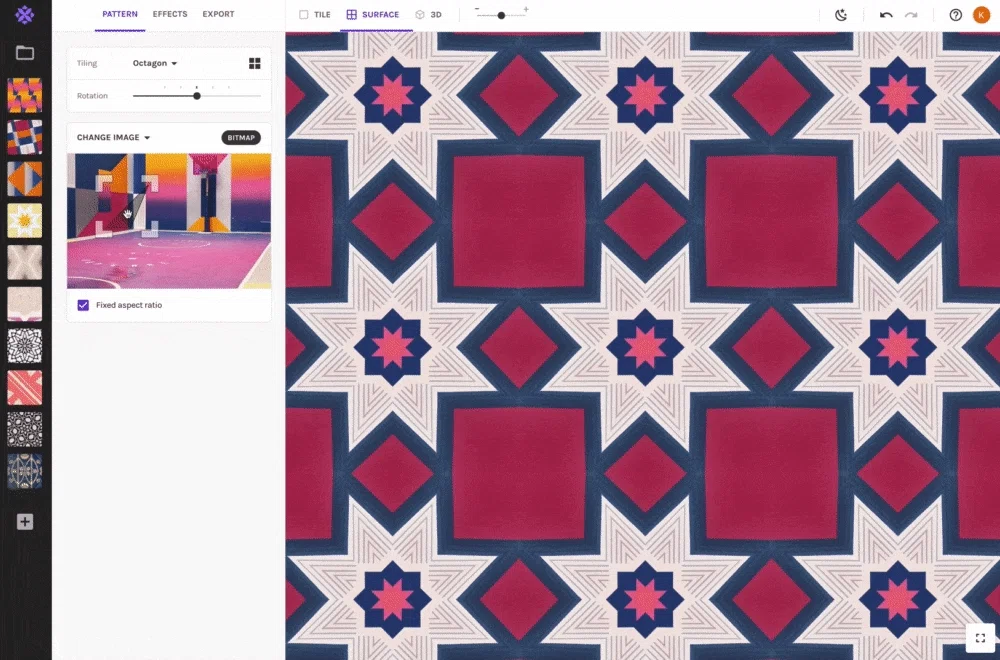This screenshot has height=660, width=1000.
Task: Switch to the Export tab
Action: point(218,14)
